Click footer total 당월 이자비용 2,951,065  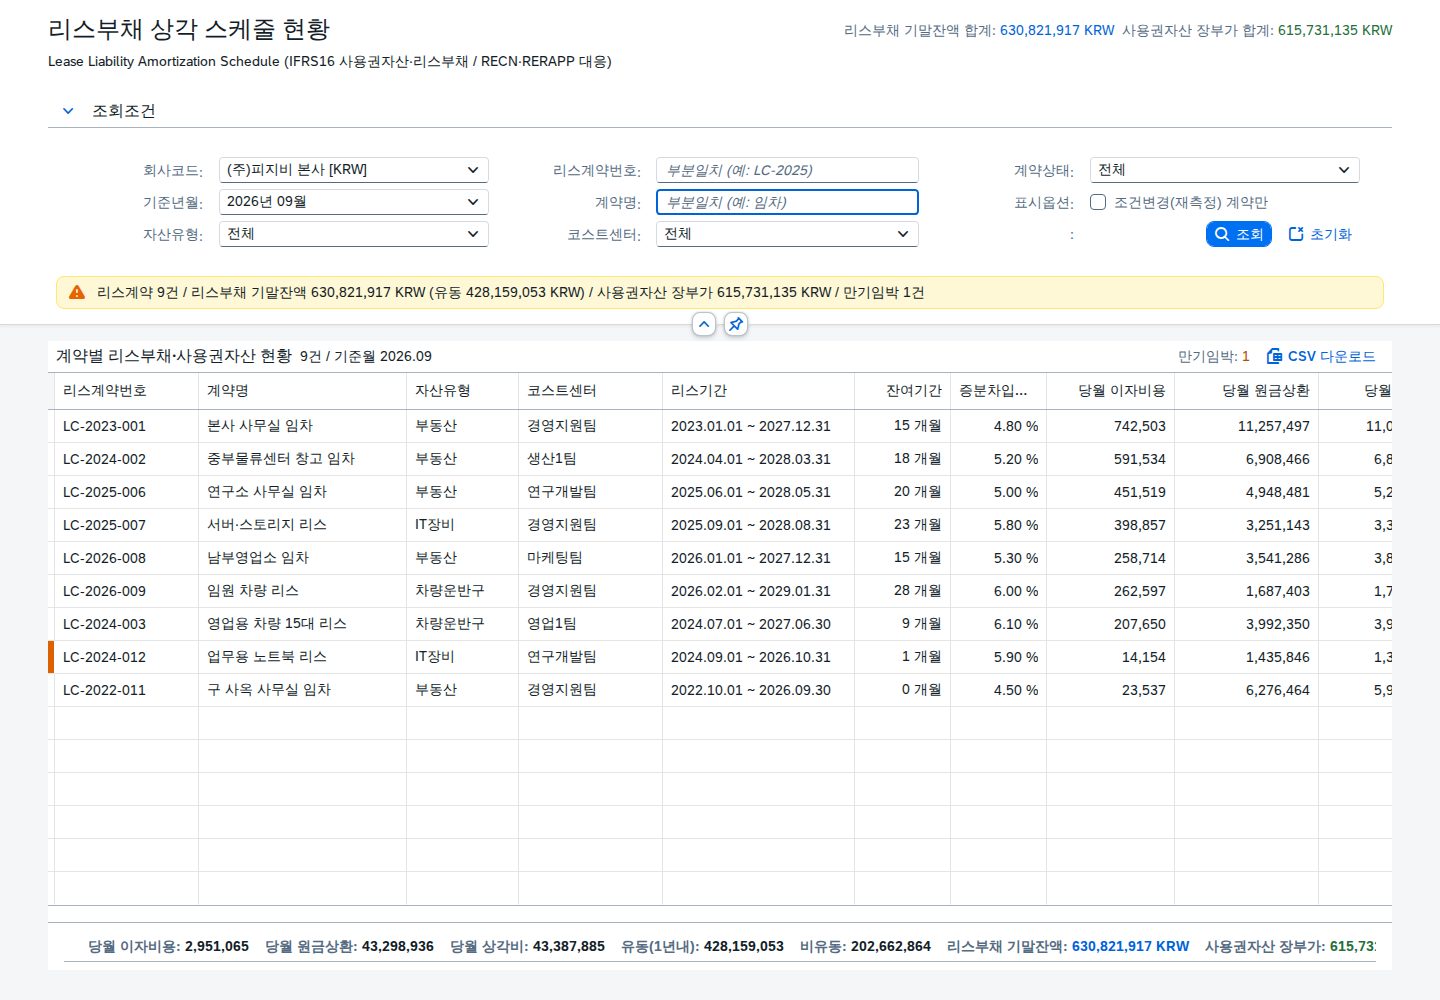coord(168,946)
